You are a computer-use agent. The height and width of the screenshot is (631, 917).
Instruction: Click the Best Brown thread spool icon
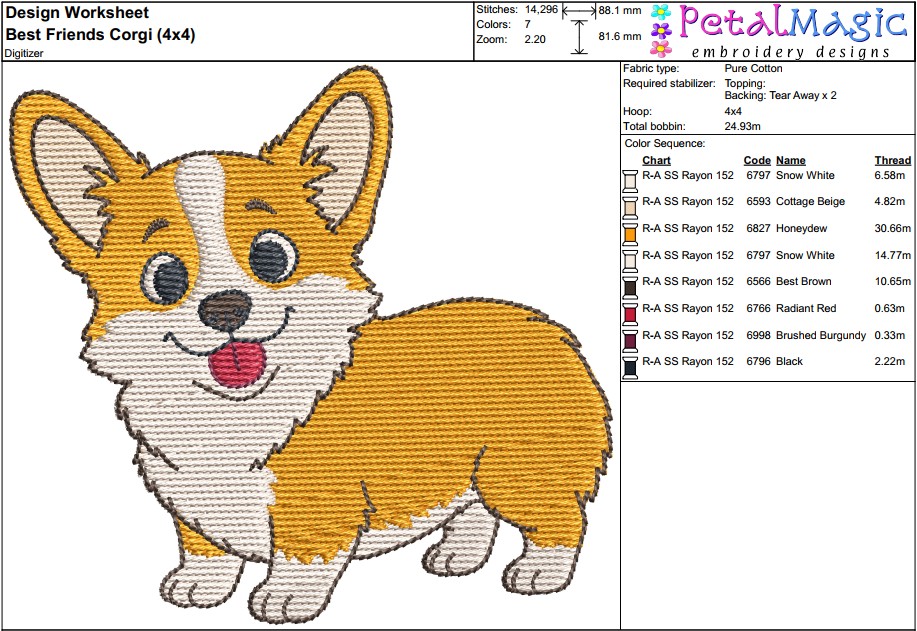point(630,287)
